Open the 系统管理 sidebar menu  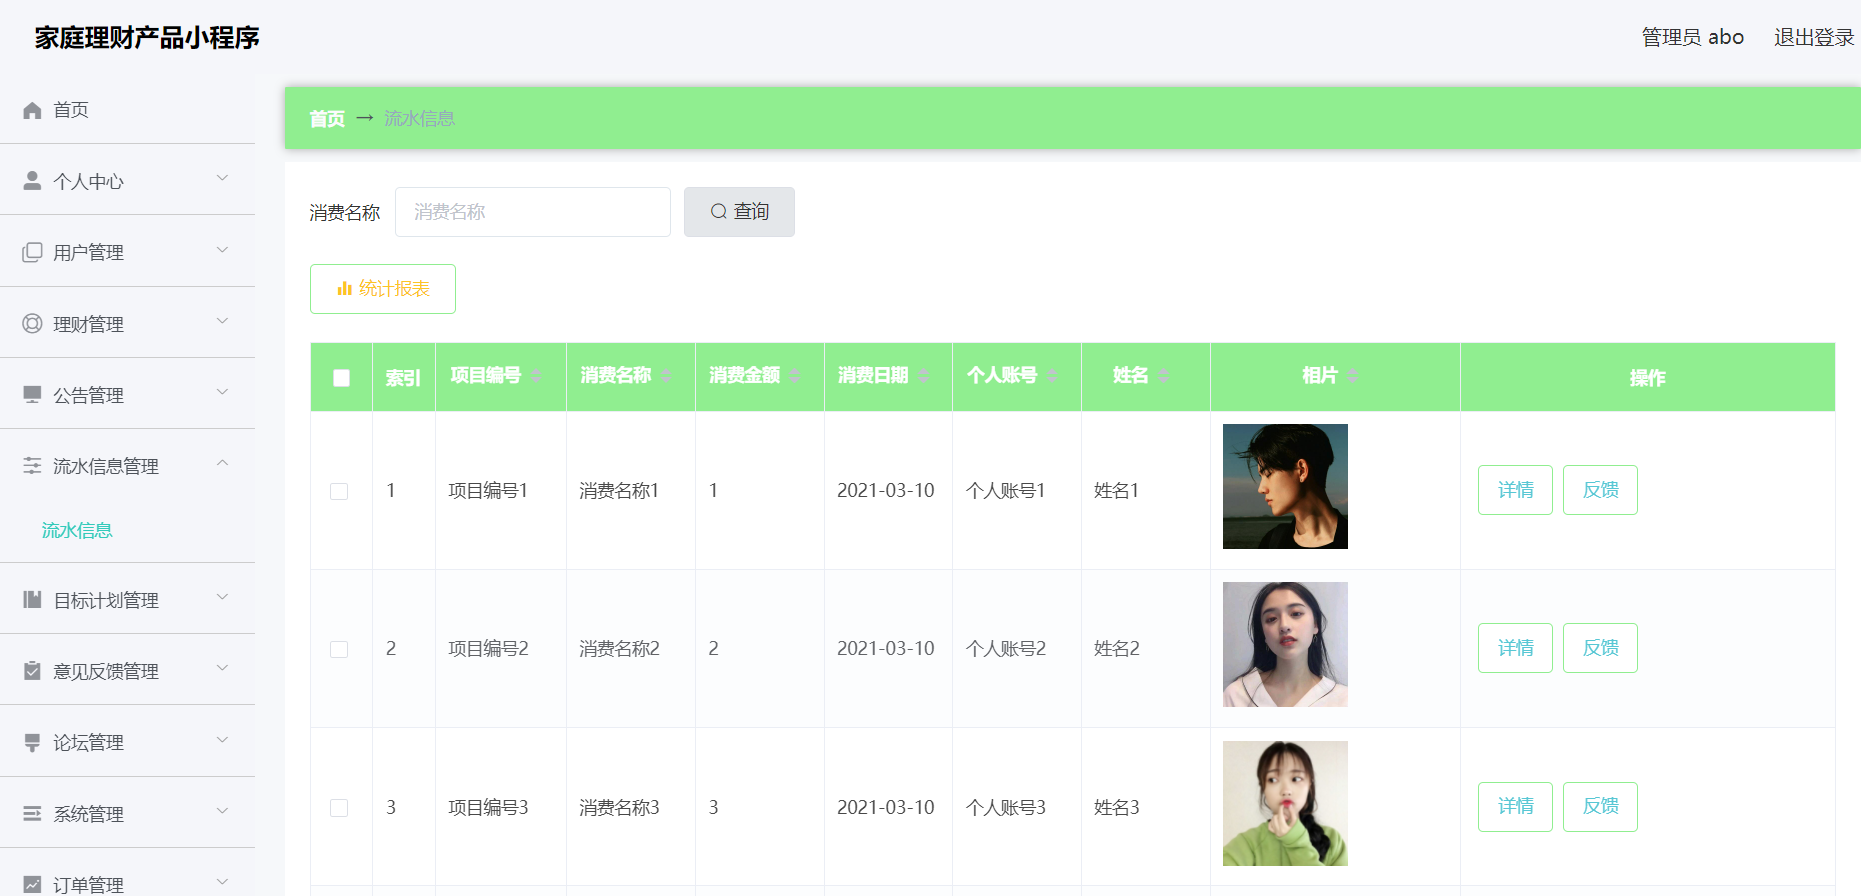pyautogui.click(x=127, y=813)
